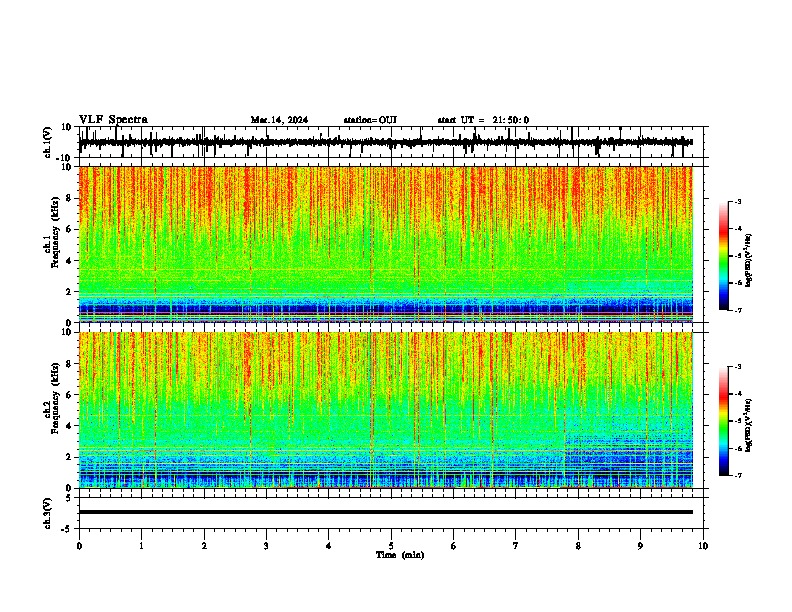Click the time axis tick label '3'

266,546
